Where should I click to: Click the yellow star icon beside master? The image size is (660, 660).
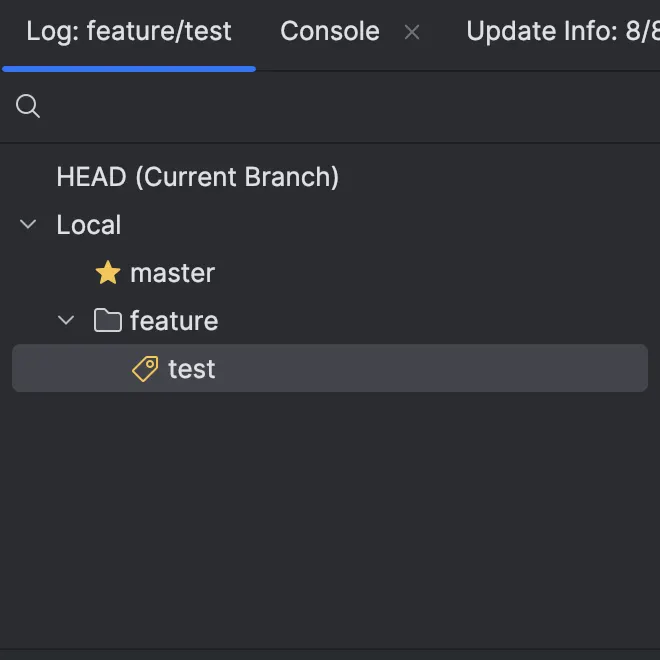(107, 273)
